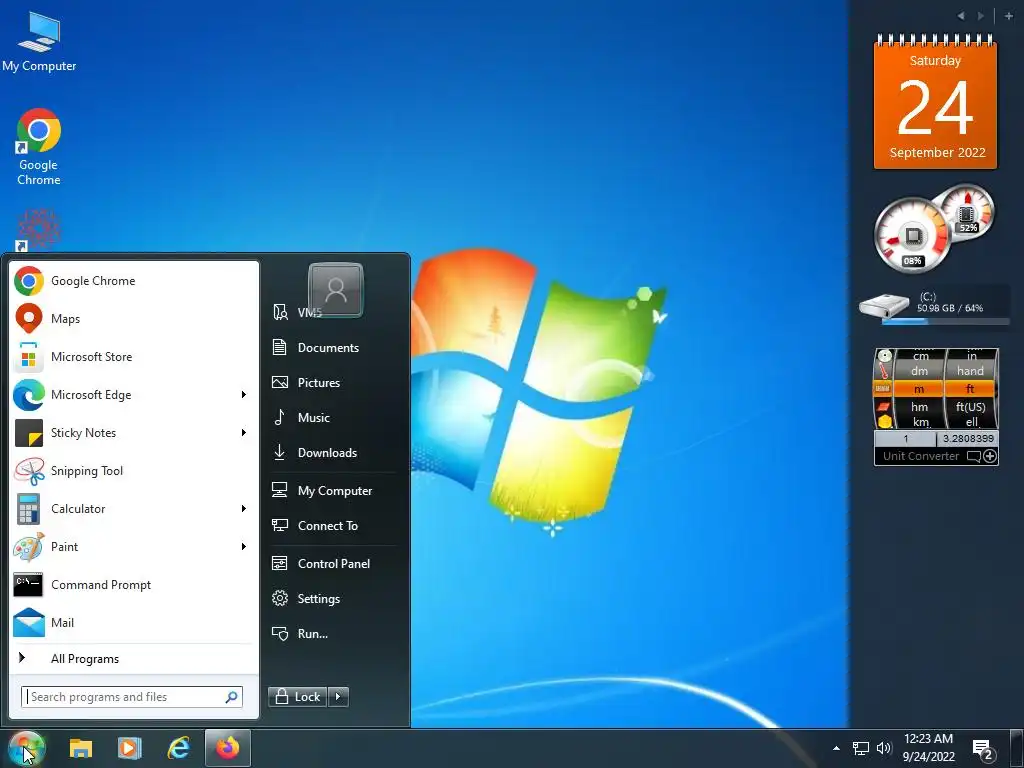This screenshot has height=768, width=1024.
Task: Click the Unit Converter input value 1
Action: [905, 439]
